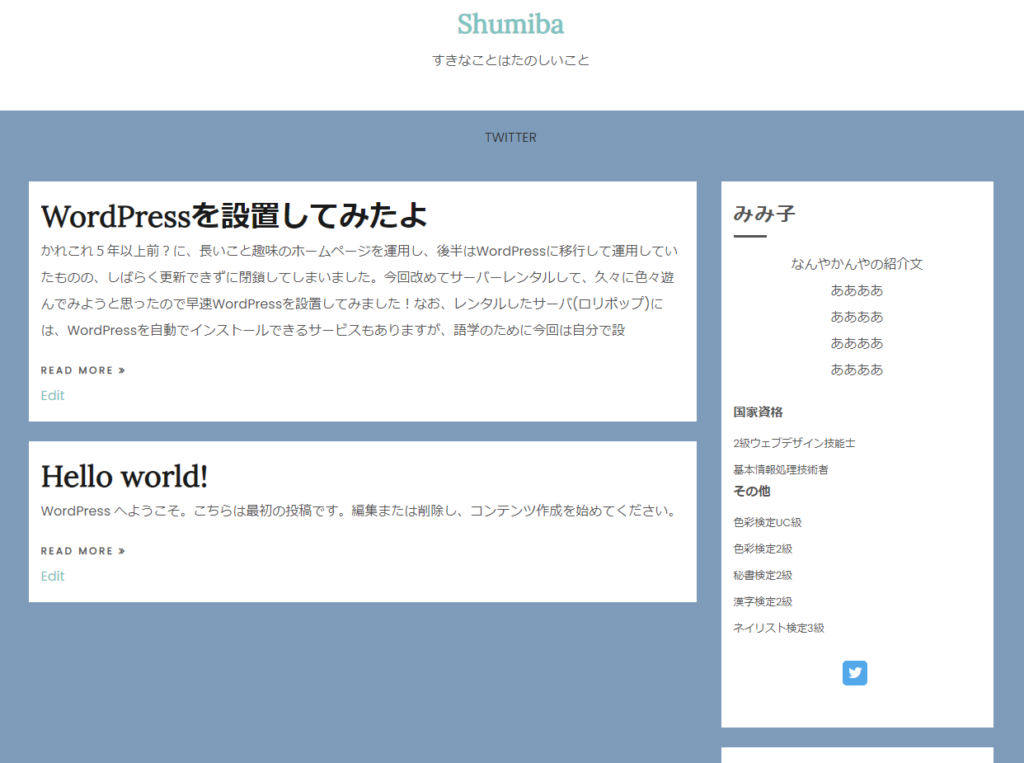Image resolution: width=1024 pixels, height=763 pixels.
Task: Open the Shumiba site title link
Action: tap(510, 23)
